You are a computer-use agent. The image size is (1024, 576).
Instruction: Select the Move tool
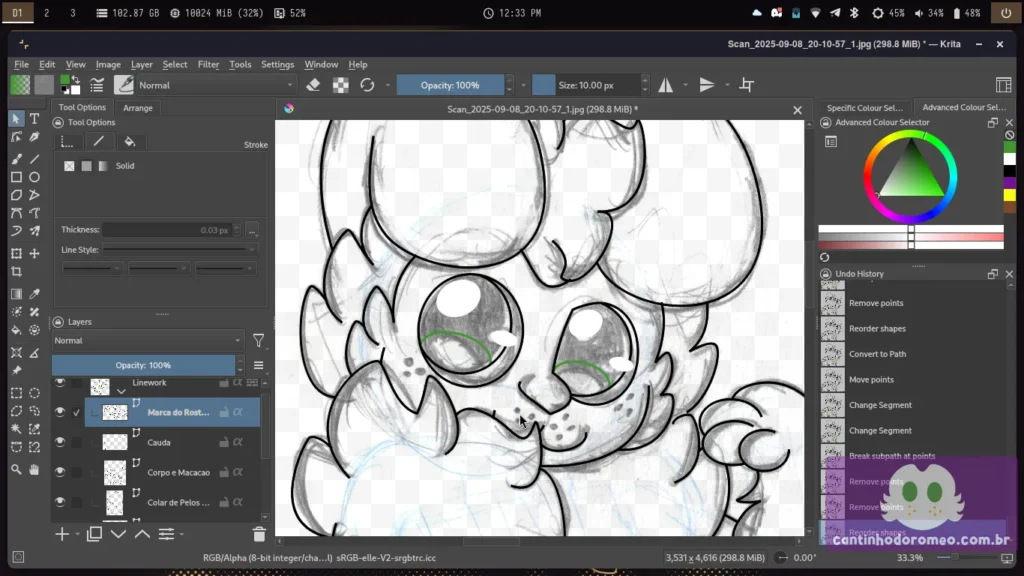coord(35,253)
